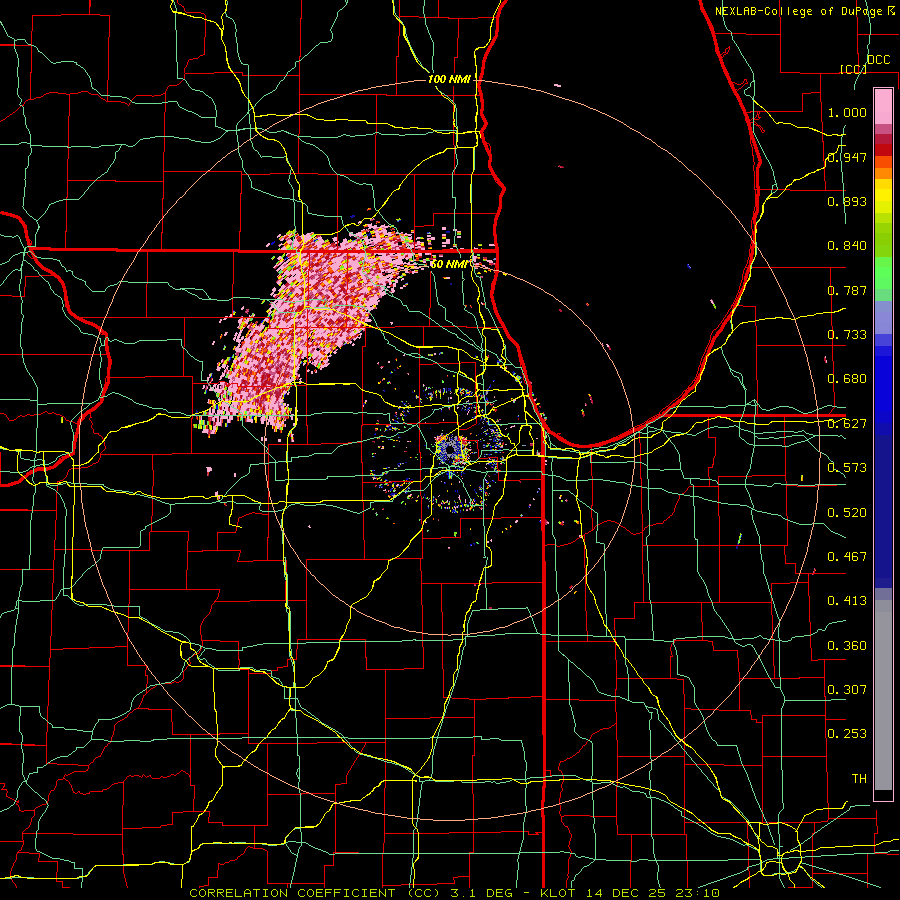
Task: Click the 0.840 legend value
Action: click(847, 246)
